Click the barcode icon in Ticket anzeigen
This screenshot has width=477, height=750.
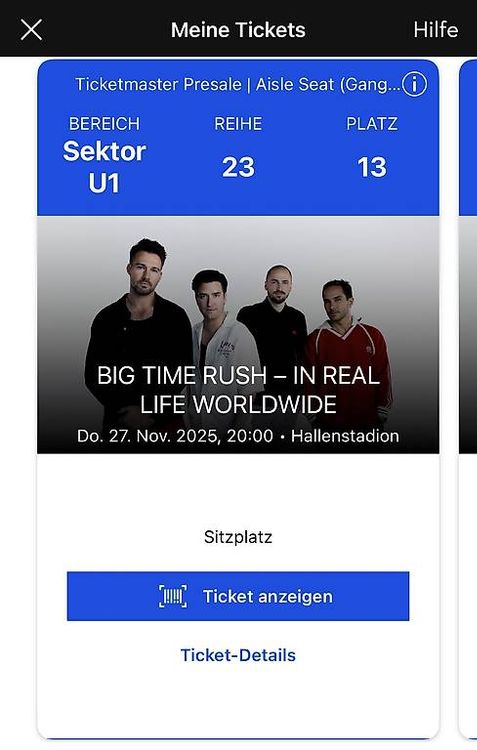click(173, 596)
